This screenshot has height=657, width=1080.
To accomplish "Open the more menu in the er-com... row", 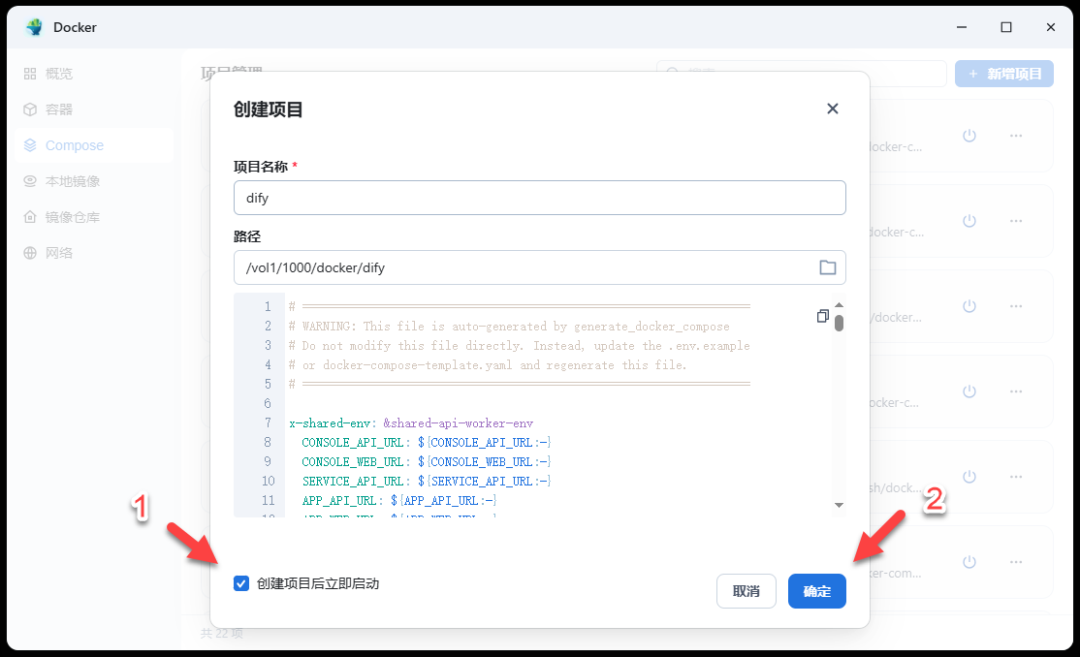I will pyautogui.click(x=1016, y=562).
